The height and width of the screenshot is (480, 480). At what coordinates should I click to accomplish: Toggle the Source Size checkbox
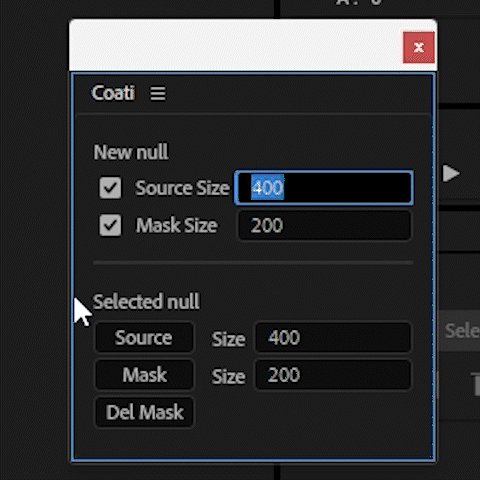click(x=110, y=188)
